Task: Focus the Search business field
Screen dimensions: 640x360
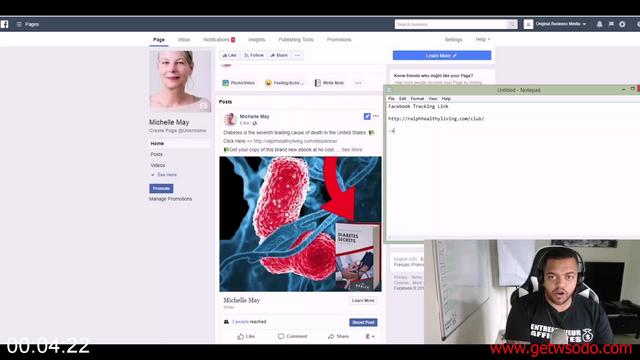Action: [451, 24]
